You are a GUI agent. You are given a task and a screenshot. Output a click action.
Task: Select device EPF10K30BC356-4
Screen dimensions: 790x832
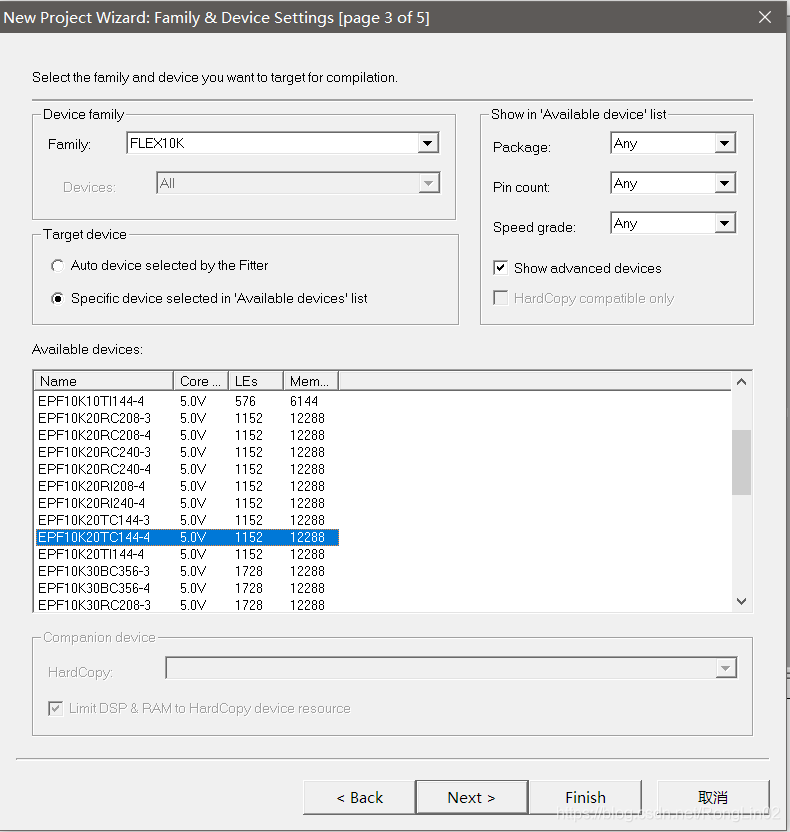[x=94, y=588]
